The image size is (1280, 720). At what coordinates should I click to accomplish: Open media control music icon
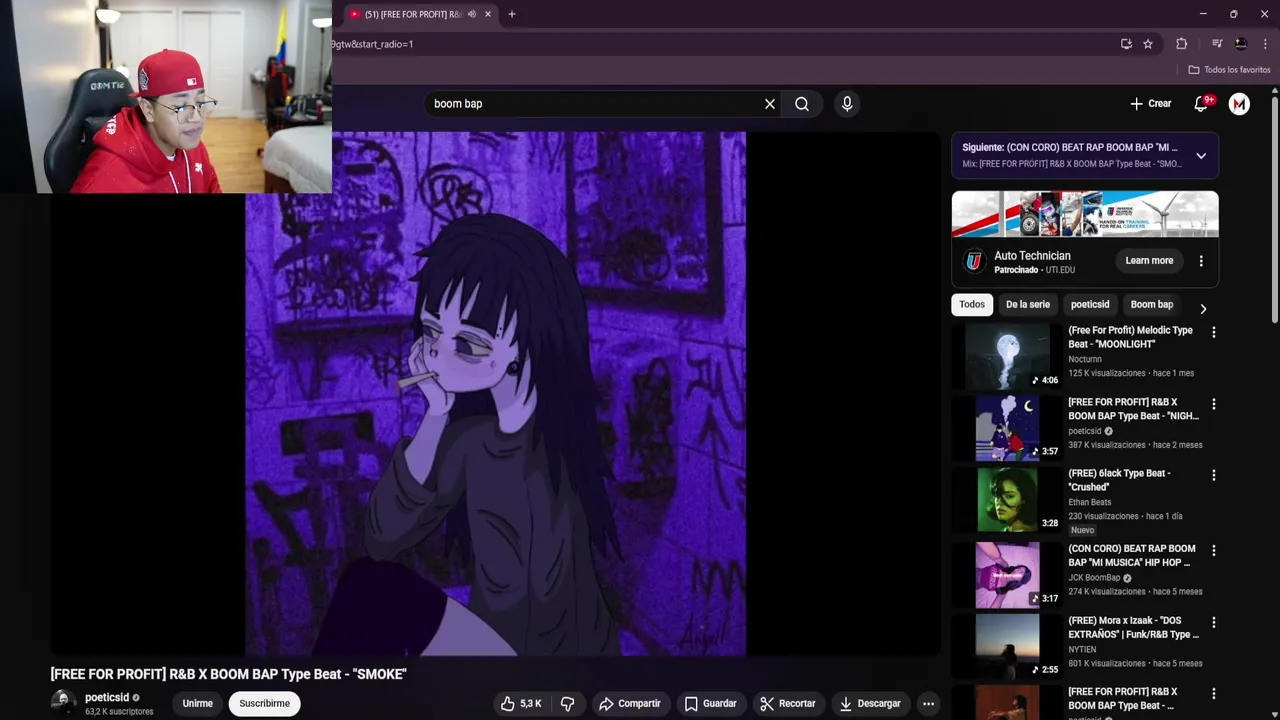click(1217, 44)
